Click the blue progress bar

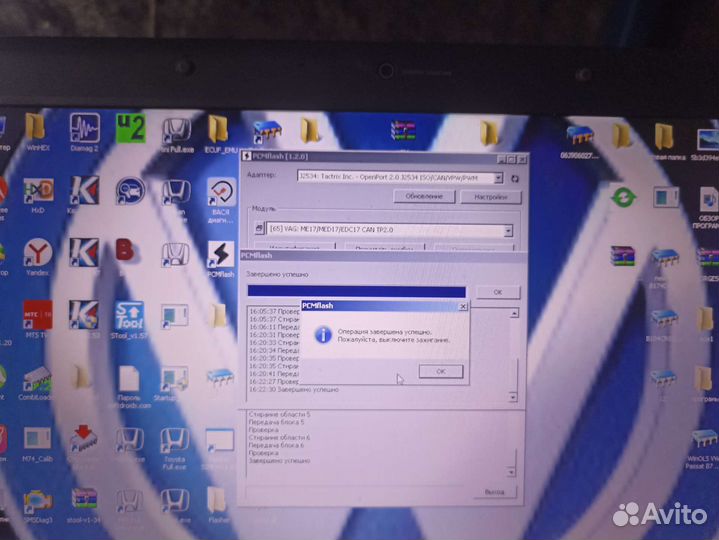(x=356, y=292)
